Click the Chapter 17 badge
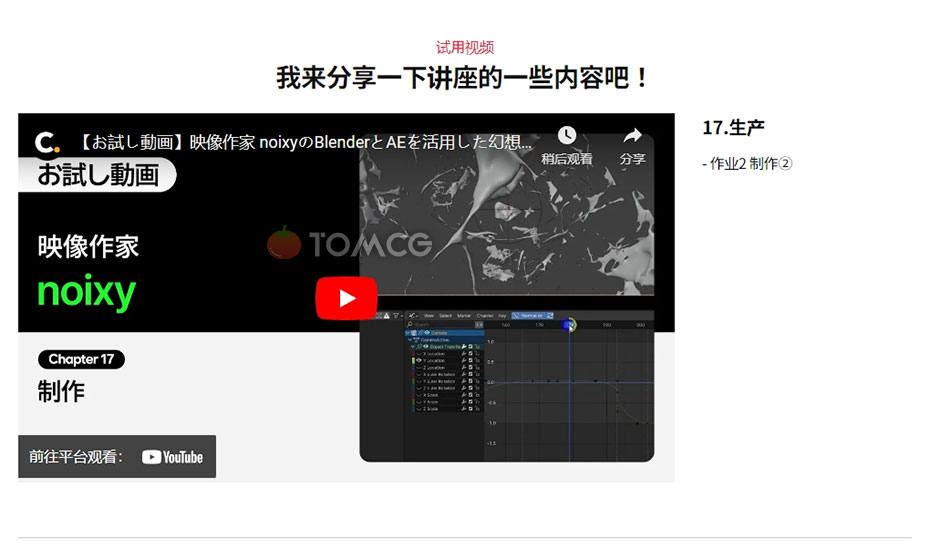Viewport: 930px width, 542px height. point(81,359)
